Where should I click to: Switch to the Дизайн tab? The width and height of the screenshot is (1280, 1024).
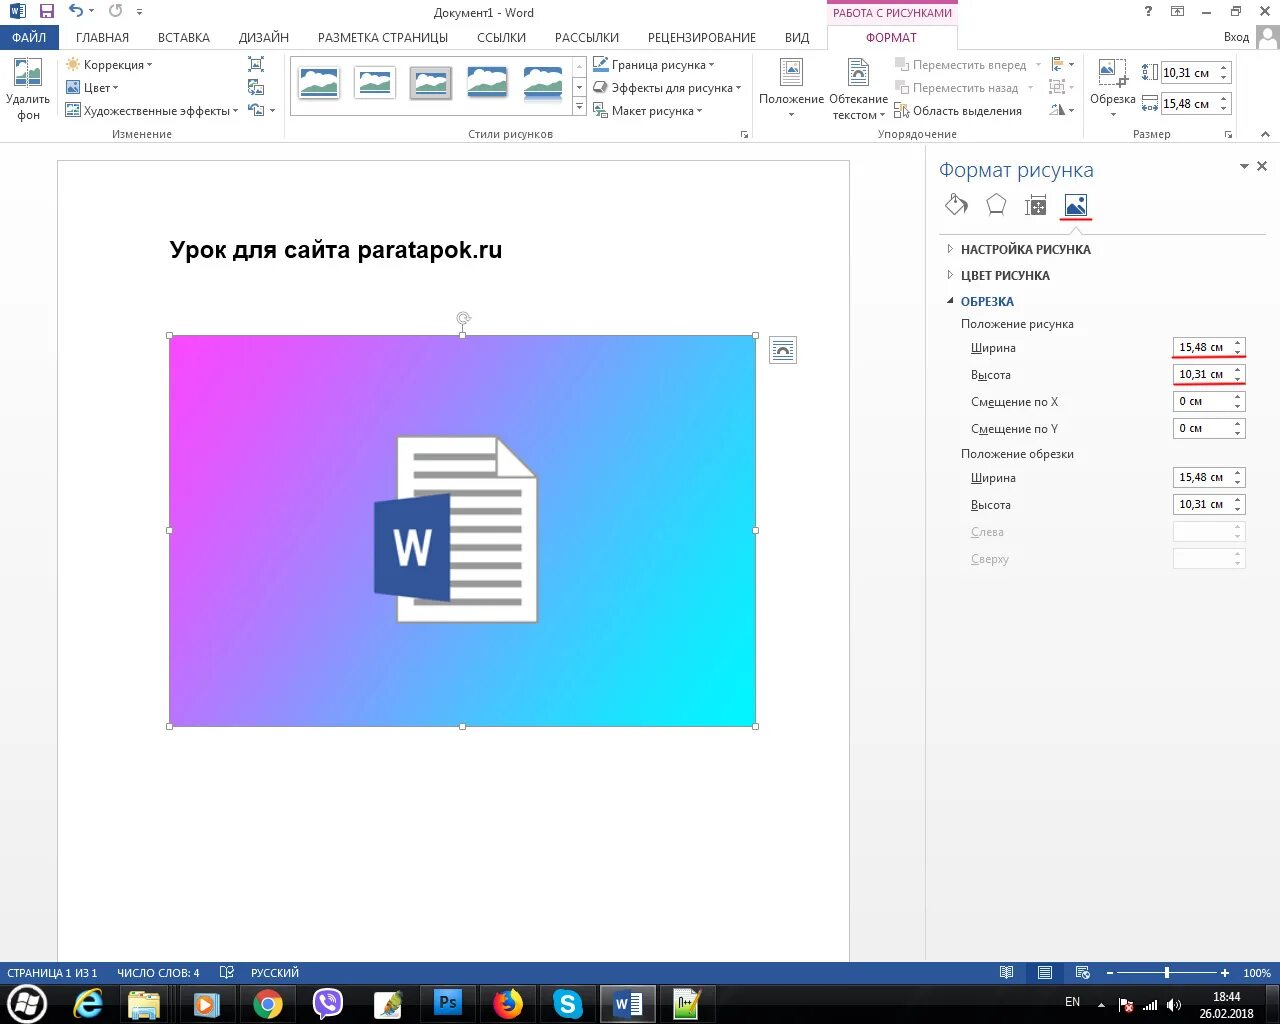tap(264, 37)
